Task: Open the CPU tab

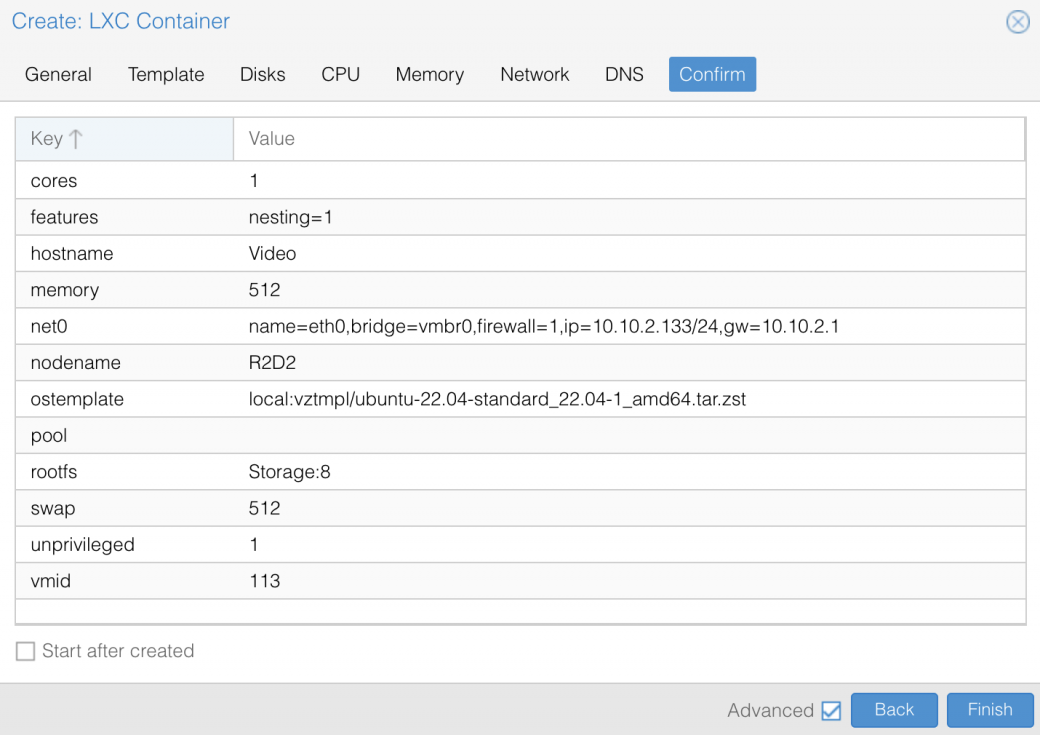Action: pyautogui.click(x=340, y=74)
